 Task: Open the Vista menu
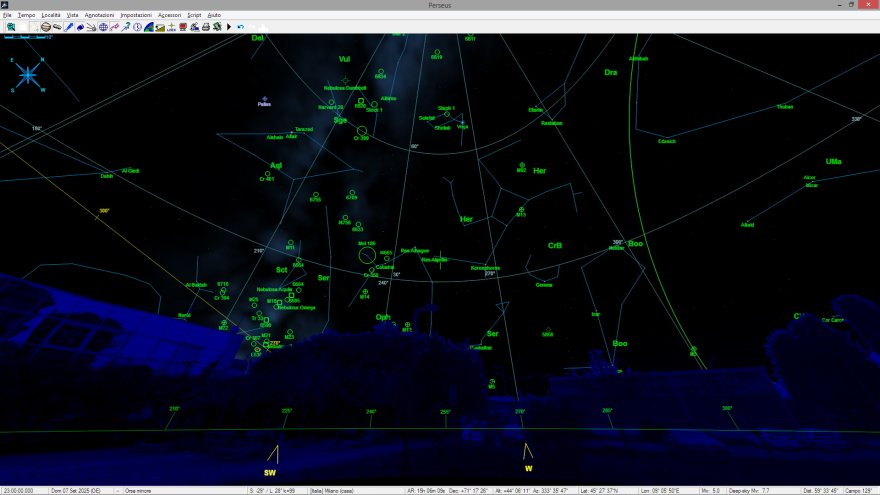coord(72,16)
